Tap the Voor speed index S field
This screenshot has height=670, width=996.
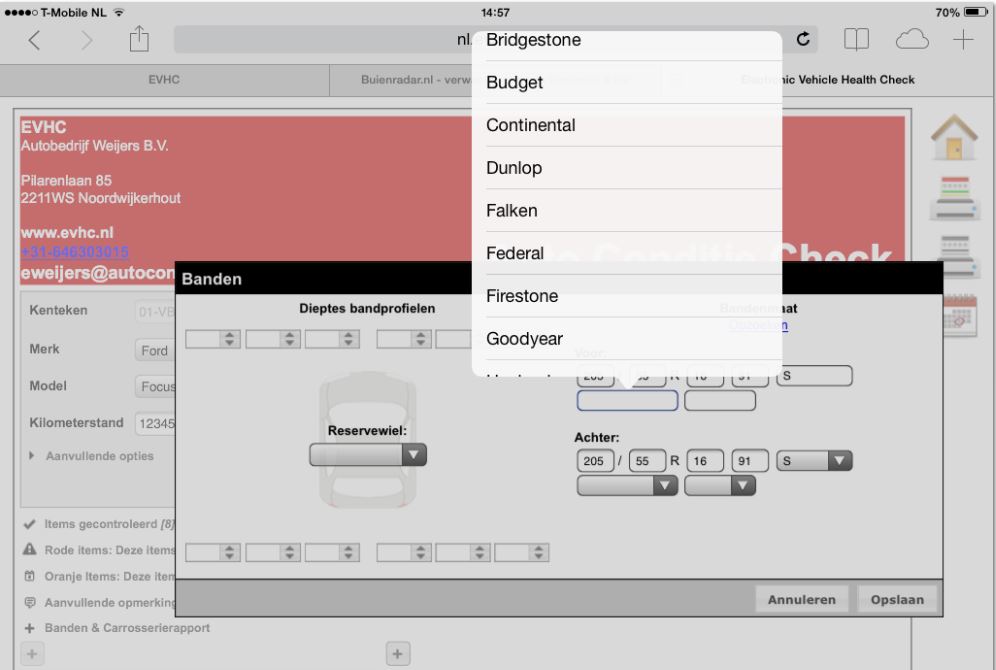tap(814, 376)
